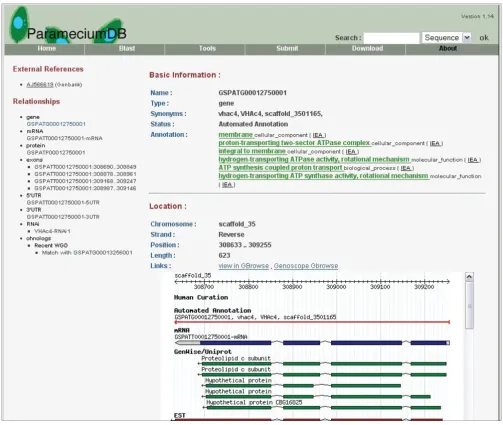Click IEA evidence code next to membrane
The image size is (503, 425).
click(x=318, y=135)
